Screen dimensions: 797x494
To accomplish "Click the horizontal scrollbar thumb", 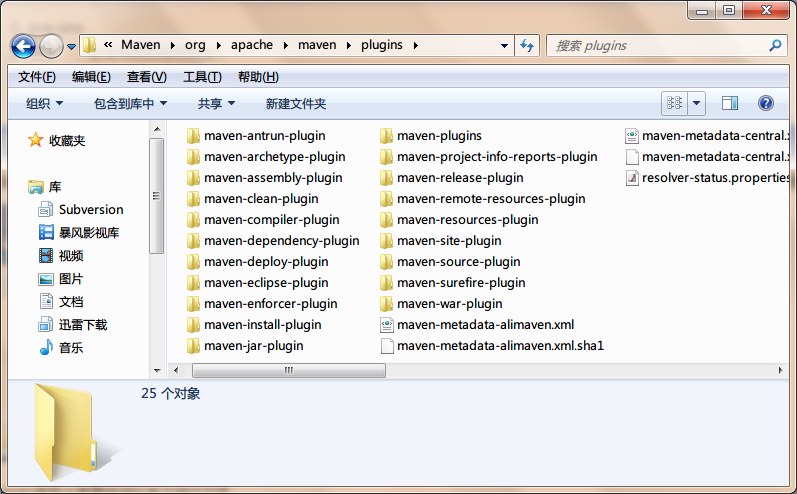I will pos(289,370).
